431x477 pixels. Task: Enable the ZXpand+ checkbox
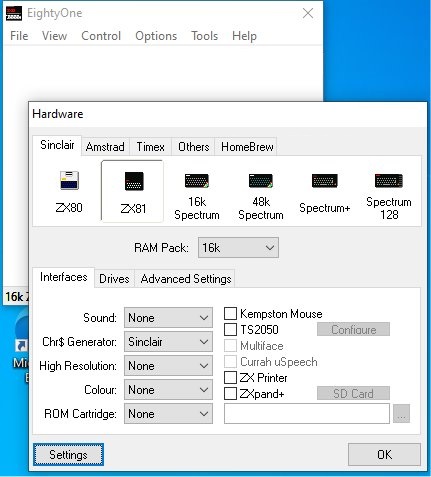[230, 394]
